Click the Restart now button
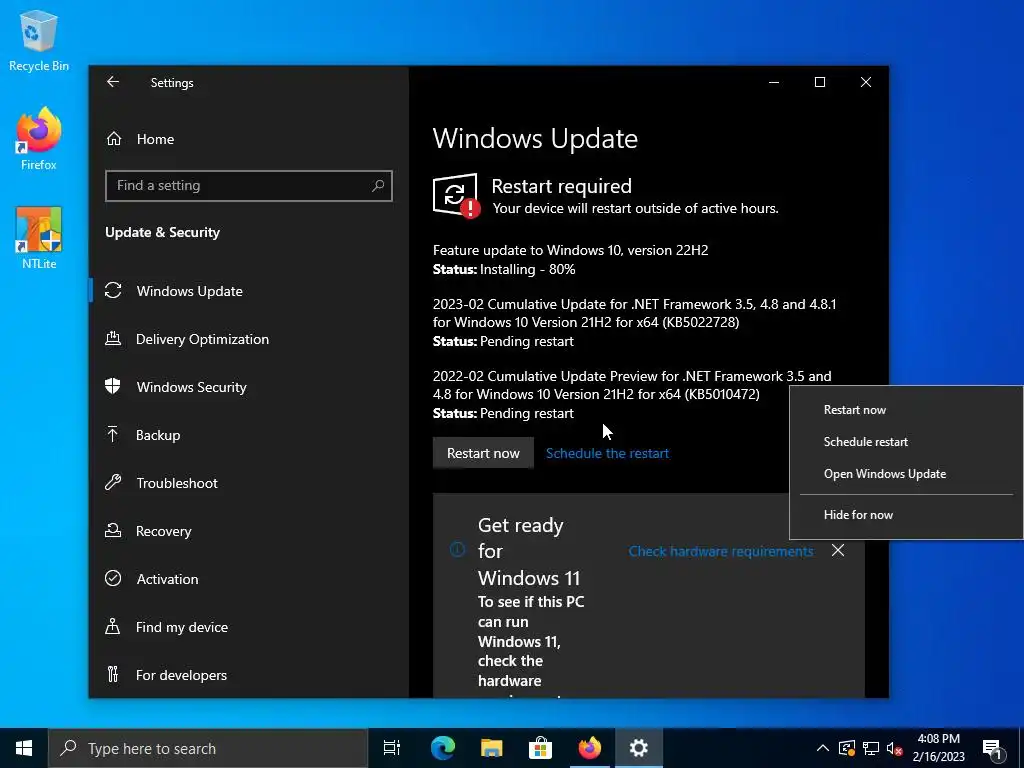The width and height of the screenshot is (1024, 768). tap(483, 453)
